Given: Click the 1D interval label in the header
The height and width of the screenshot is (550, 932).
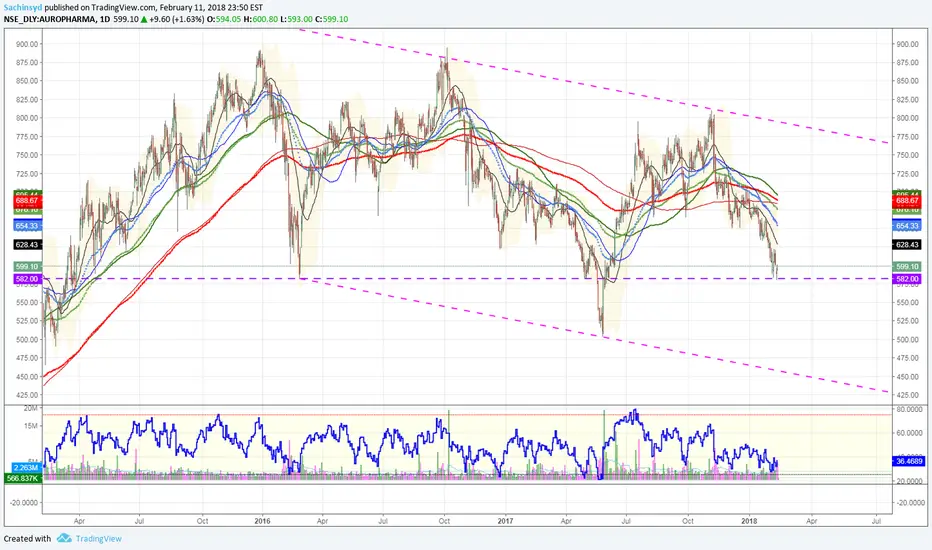Looking at the screenshot, I should click(x=105, y=19).
